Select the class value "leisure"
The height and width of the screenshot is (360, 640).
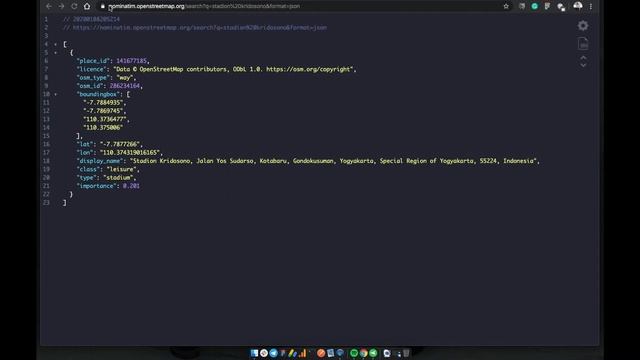pos(122,169)
